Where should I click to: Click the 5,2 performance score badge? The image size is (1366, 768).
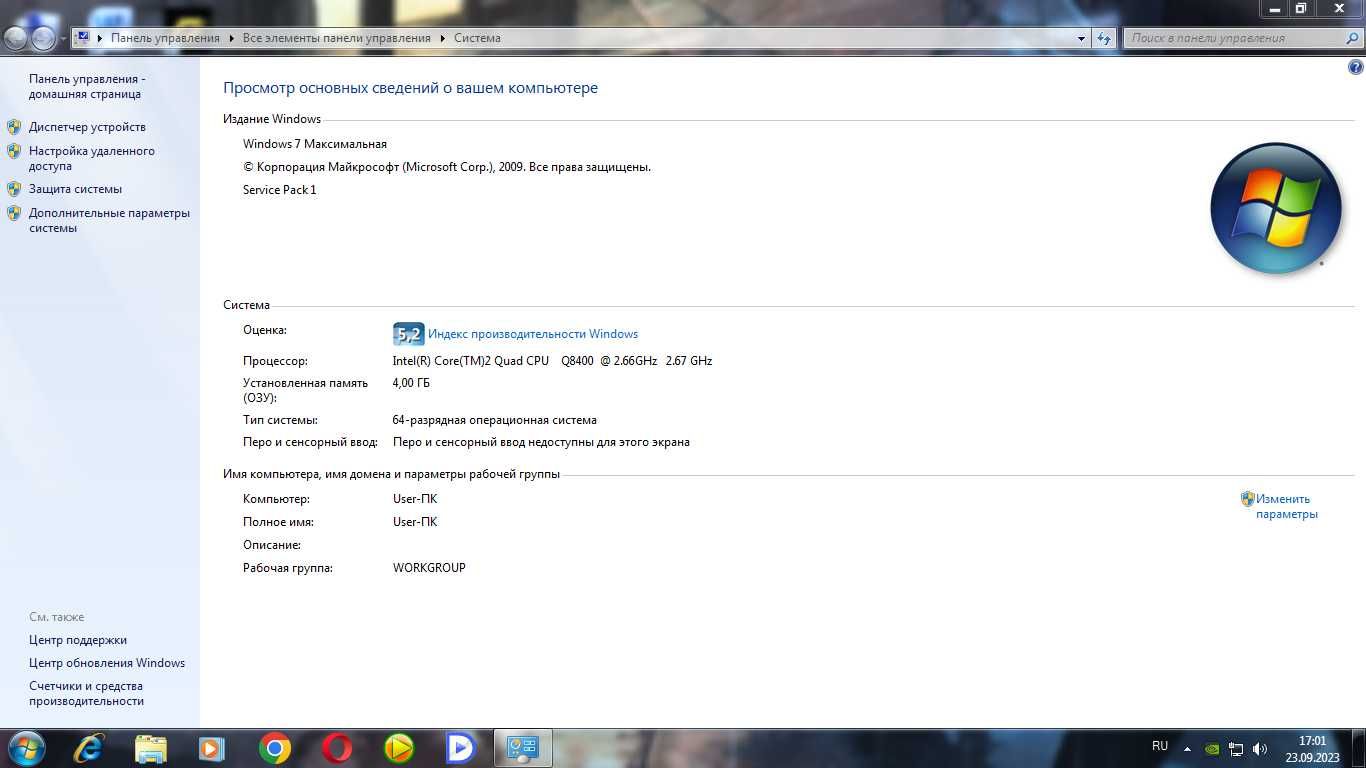click(x=409, y=334)
